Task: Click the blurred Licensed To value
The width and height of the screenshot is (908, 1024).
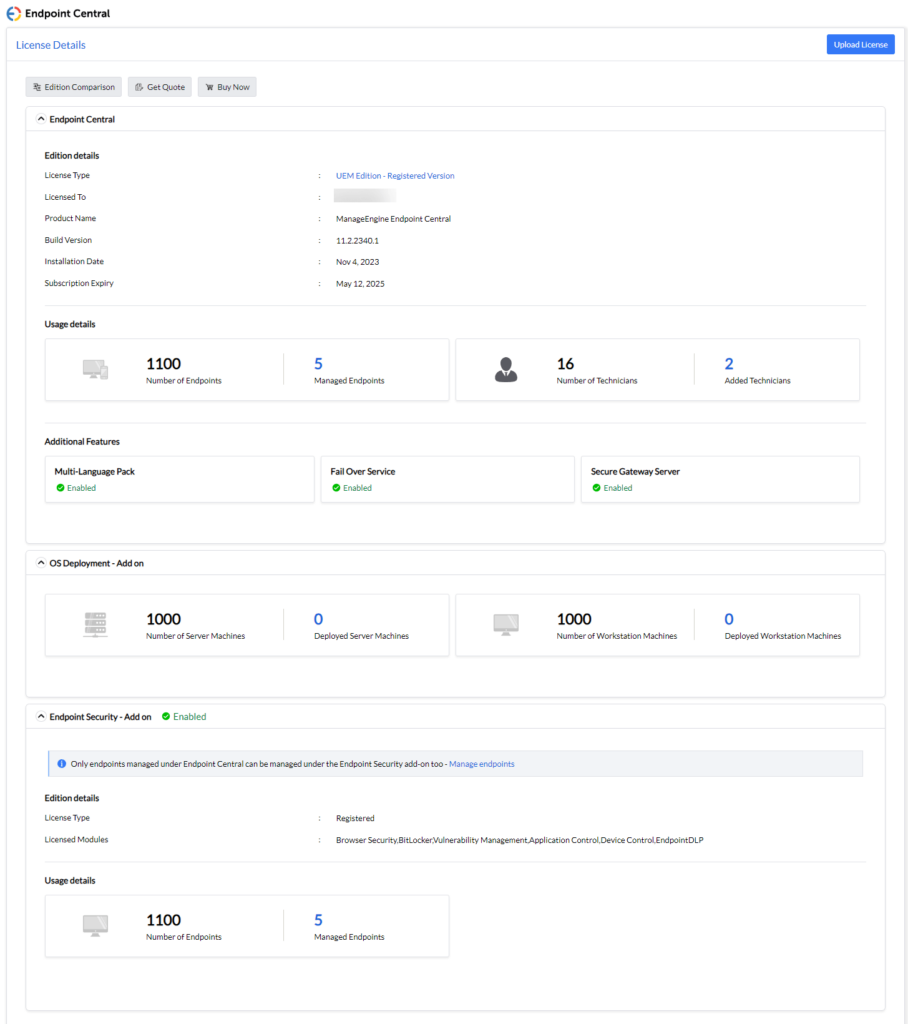Action: [365, 195]
